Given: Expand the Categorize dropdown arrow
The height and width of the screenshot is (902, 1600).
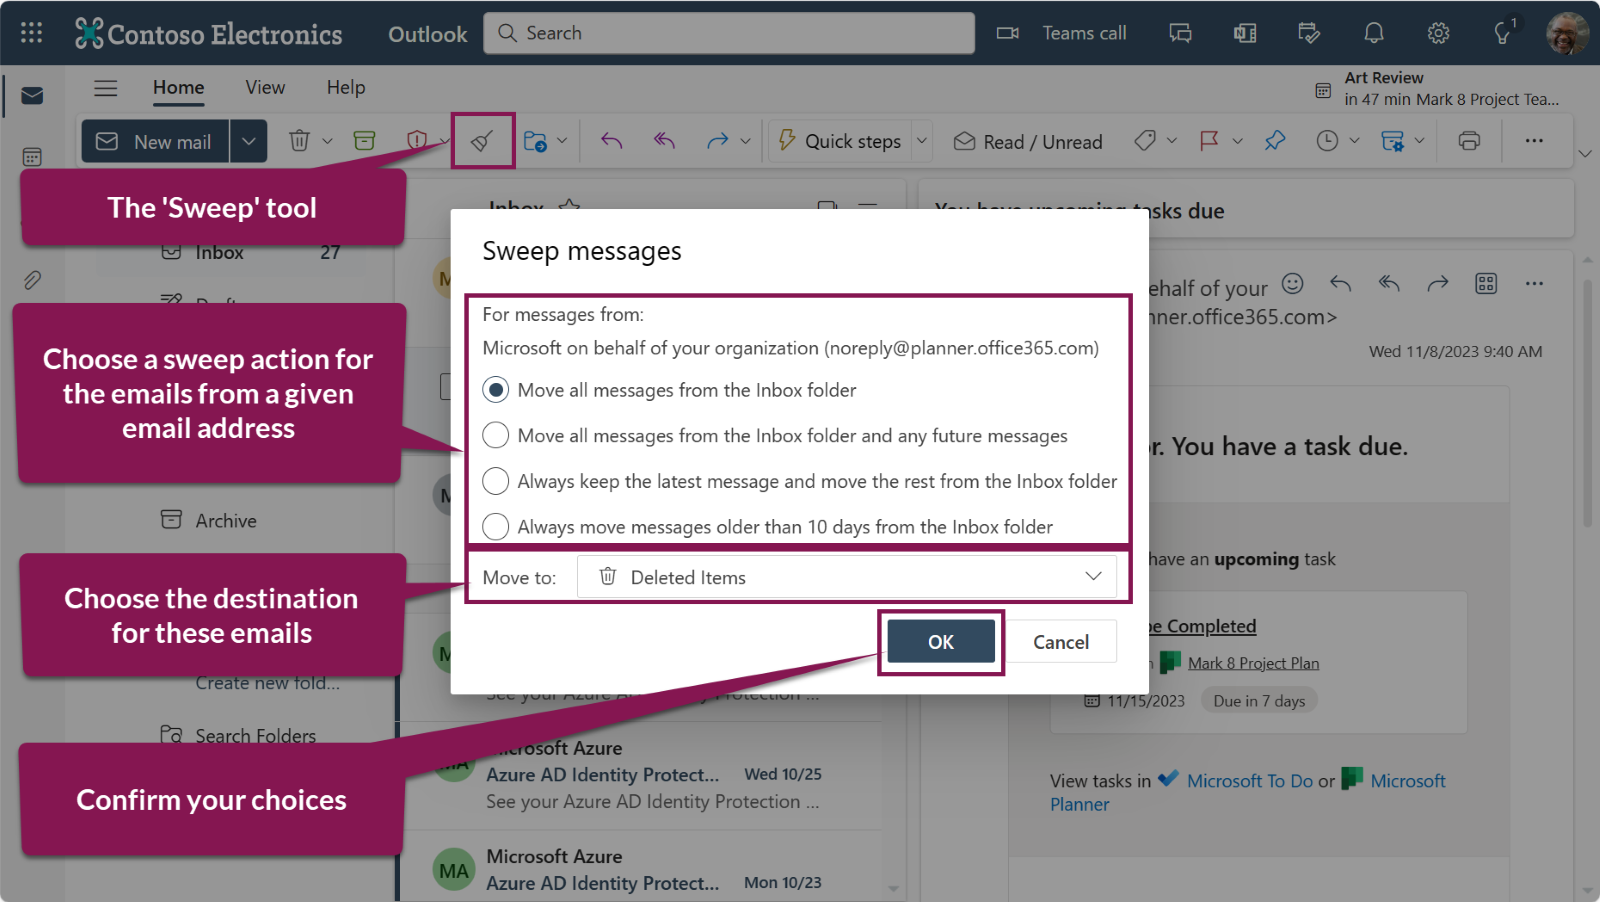Looking at the screenshot, I should pos(1172,141).
